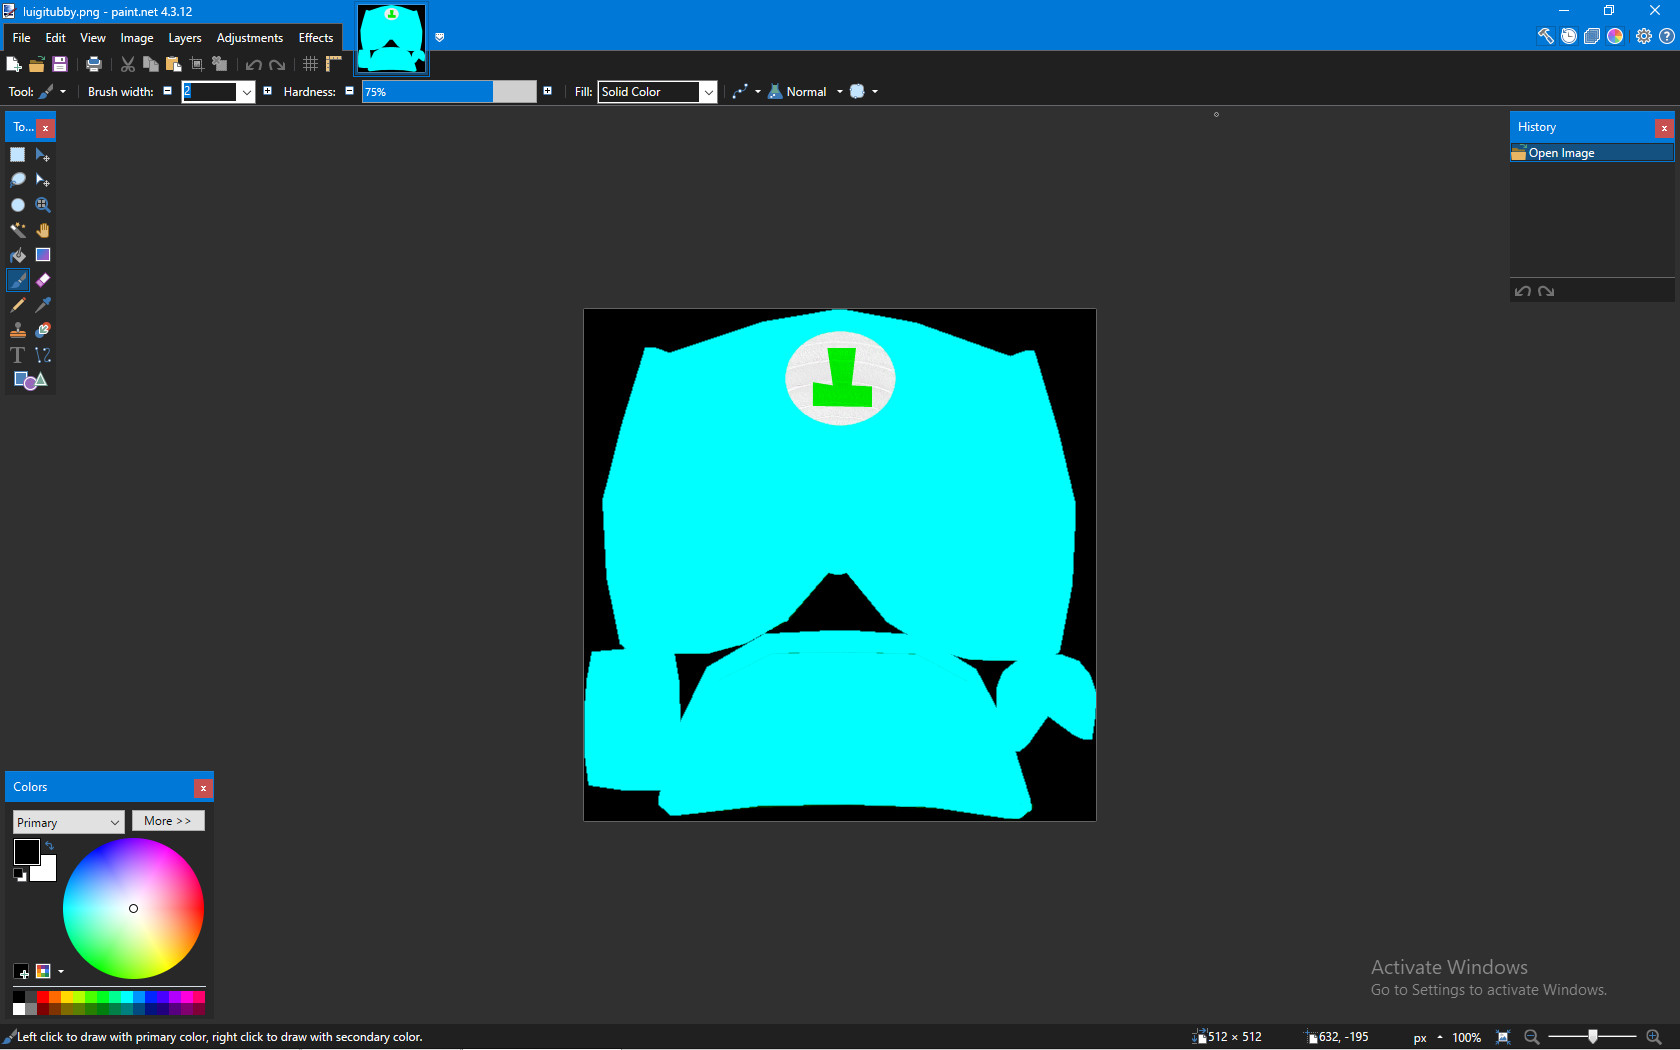
Task: Save the luigitubby image
Action: point(60,64)
